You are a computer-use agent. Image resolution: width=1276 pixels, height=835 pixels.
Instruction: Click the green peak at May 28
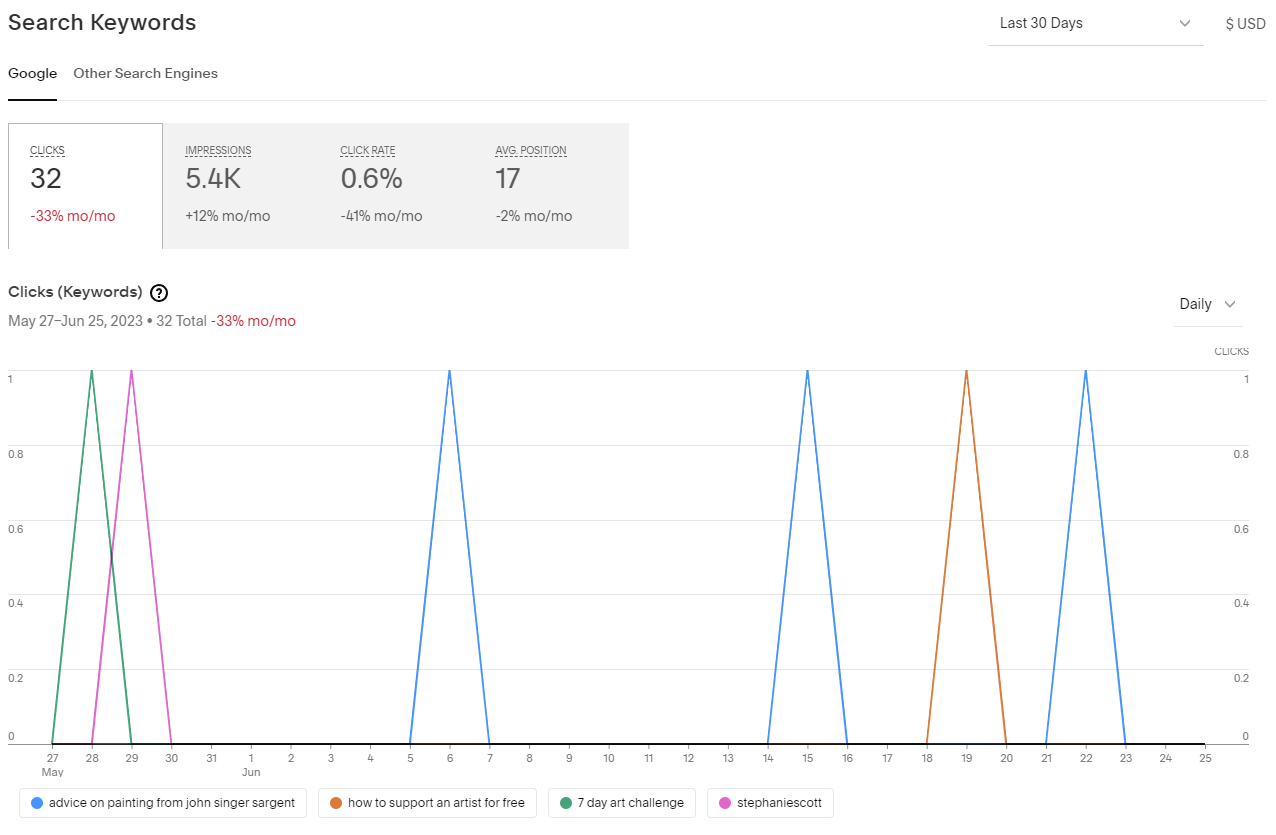point(92,371)
